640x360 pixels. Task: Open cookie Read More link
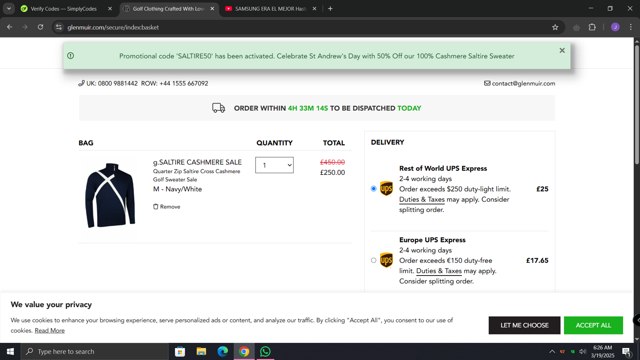pos(49,331)
